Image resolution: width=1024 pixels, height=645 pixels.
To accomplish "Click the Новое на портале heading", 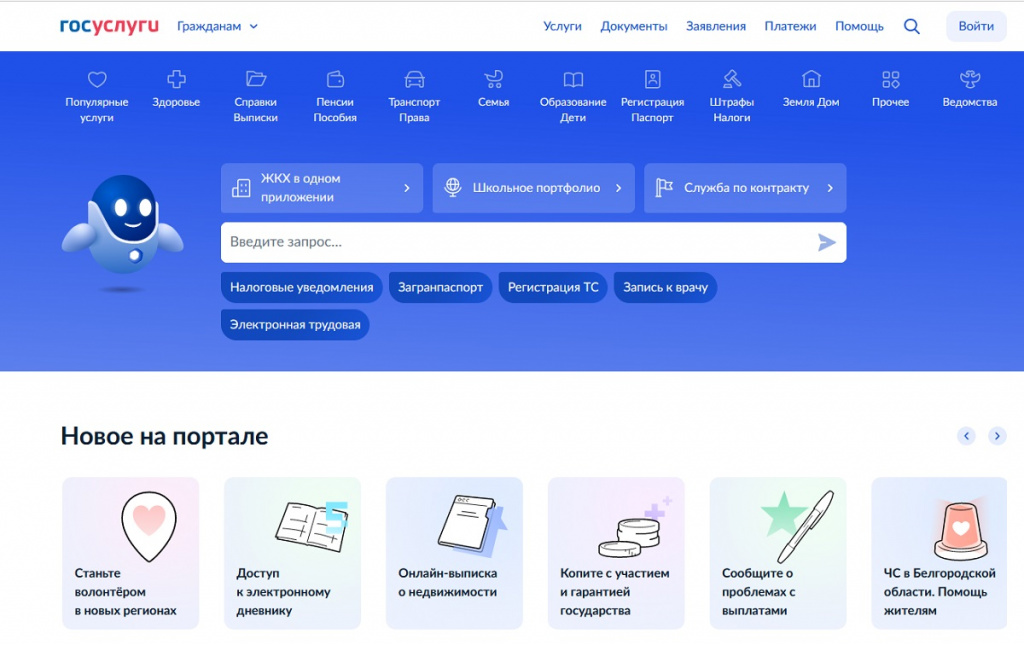I will (165, 436).
